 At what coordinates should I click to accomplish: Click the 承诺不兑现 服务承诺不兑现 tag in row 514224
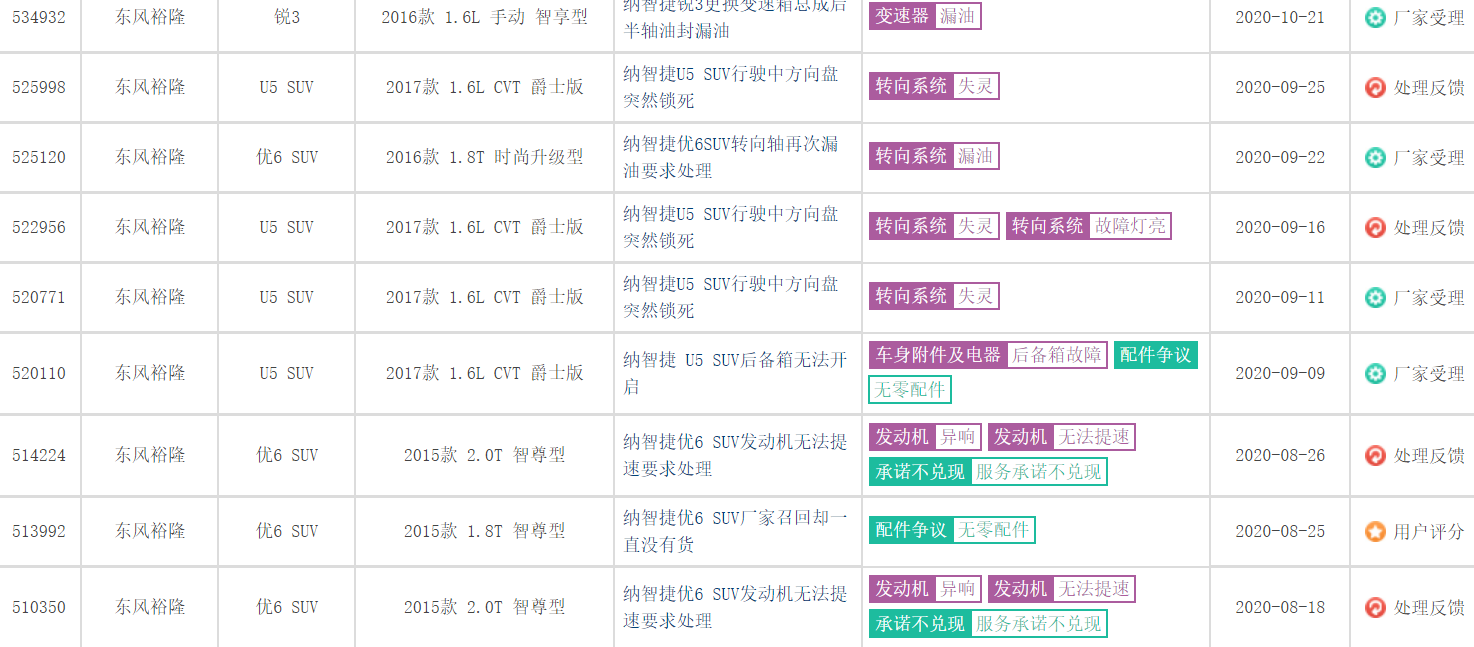click(x=988, y=472)
